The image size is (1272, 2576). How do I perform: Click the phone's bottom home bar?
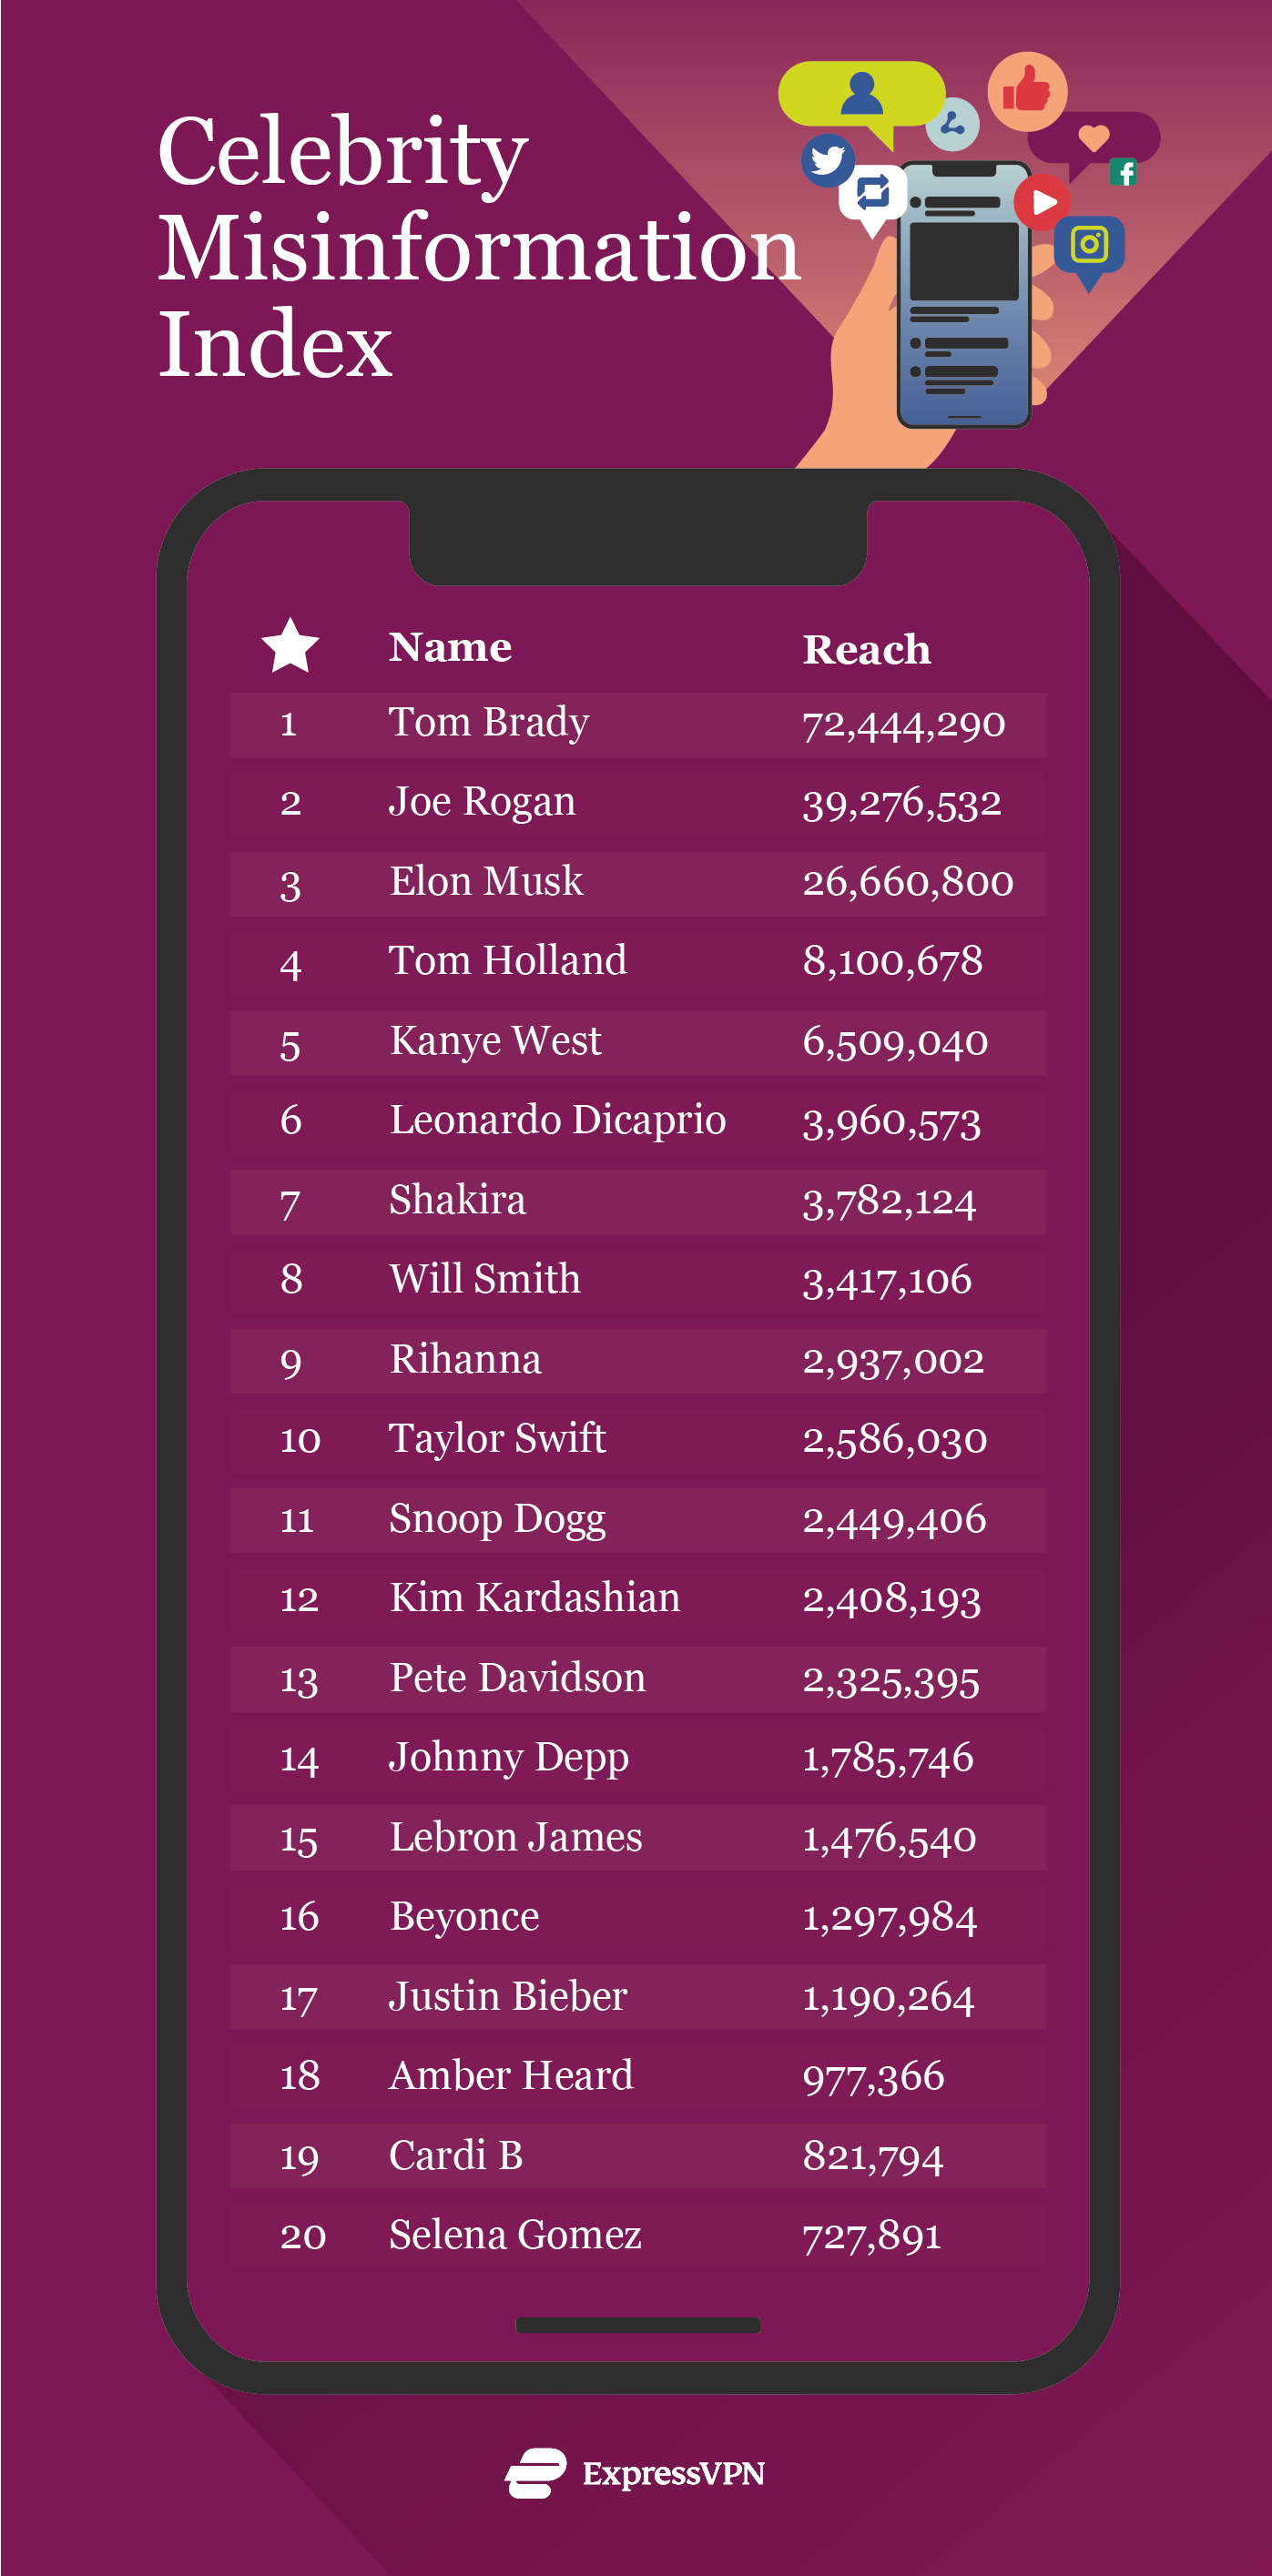point(637,2325)
